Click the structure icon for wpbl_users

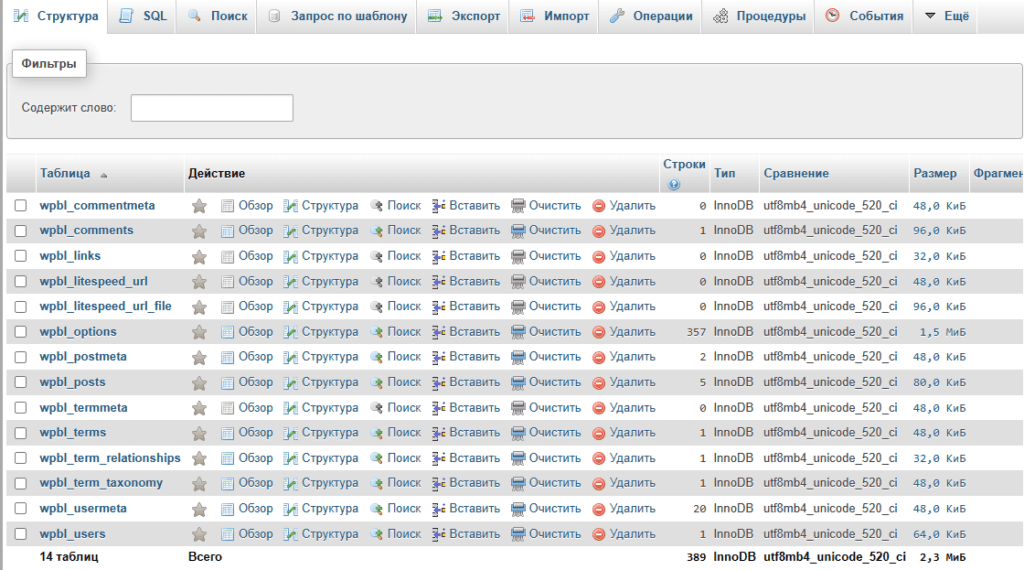pos(291,535)
